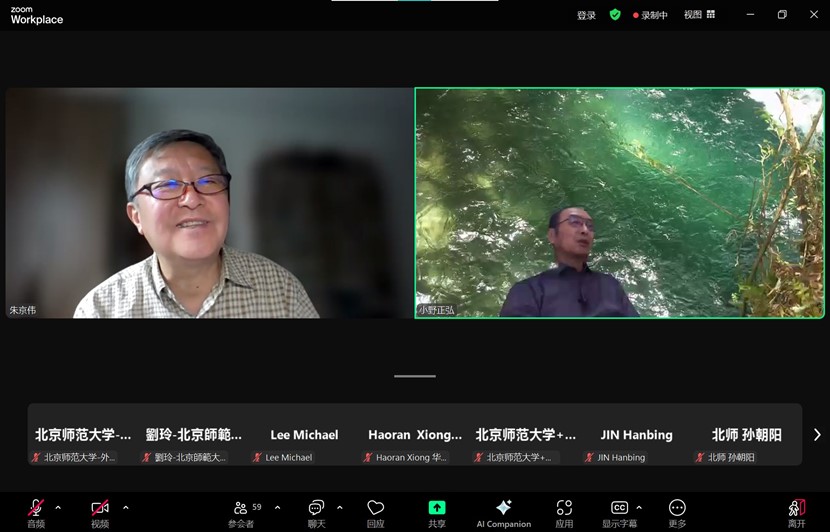Open the 回应 reactions heart icon
The image size is (830, 532).
375,508
